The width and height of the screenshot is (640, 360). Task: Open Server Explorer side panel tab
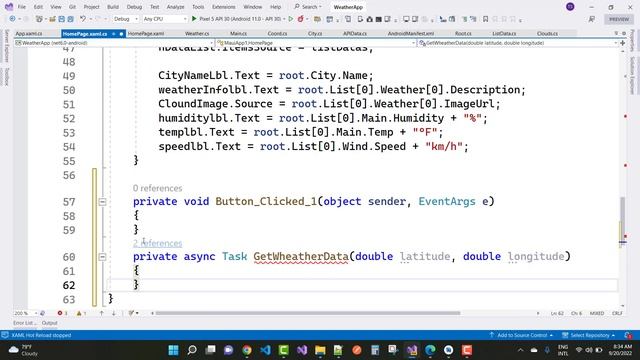click(6, 46)
